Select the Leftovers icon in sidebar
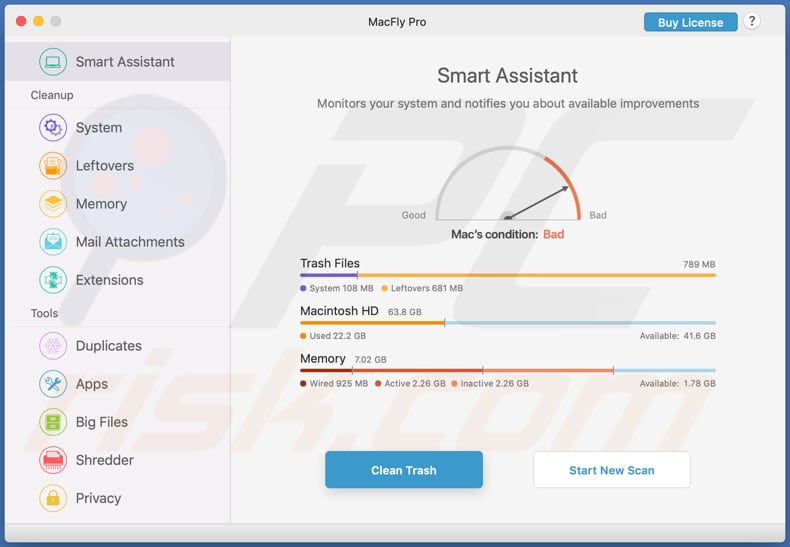This screenshot has width=790, height=547. pyautogui.click(x=53, y=166)
